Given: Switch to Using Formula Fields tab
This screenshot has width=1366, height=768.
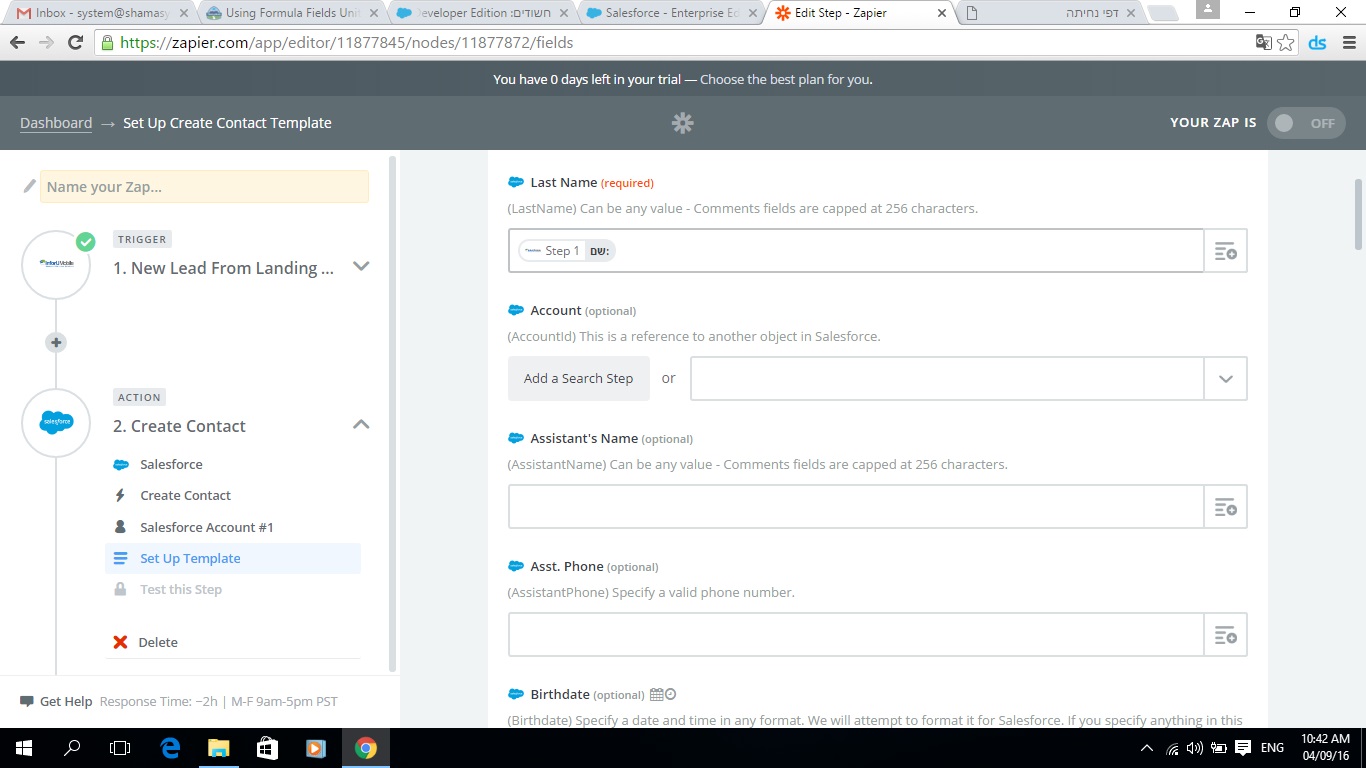Looking at the screenshot, I should click(290, 13).
